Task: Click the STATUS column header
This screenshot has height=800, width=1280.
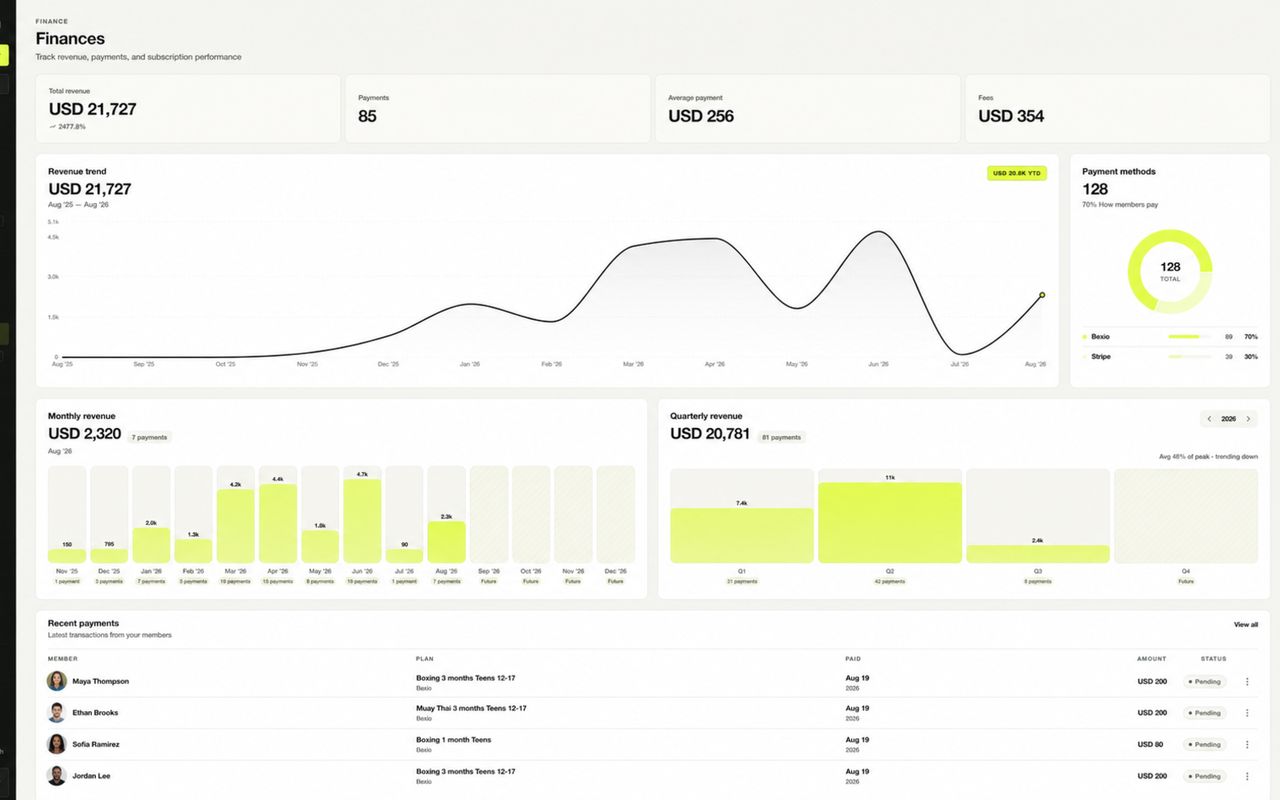Action: coord(1214,659)
